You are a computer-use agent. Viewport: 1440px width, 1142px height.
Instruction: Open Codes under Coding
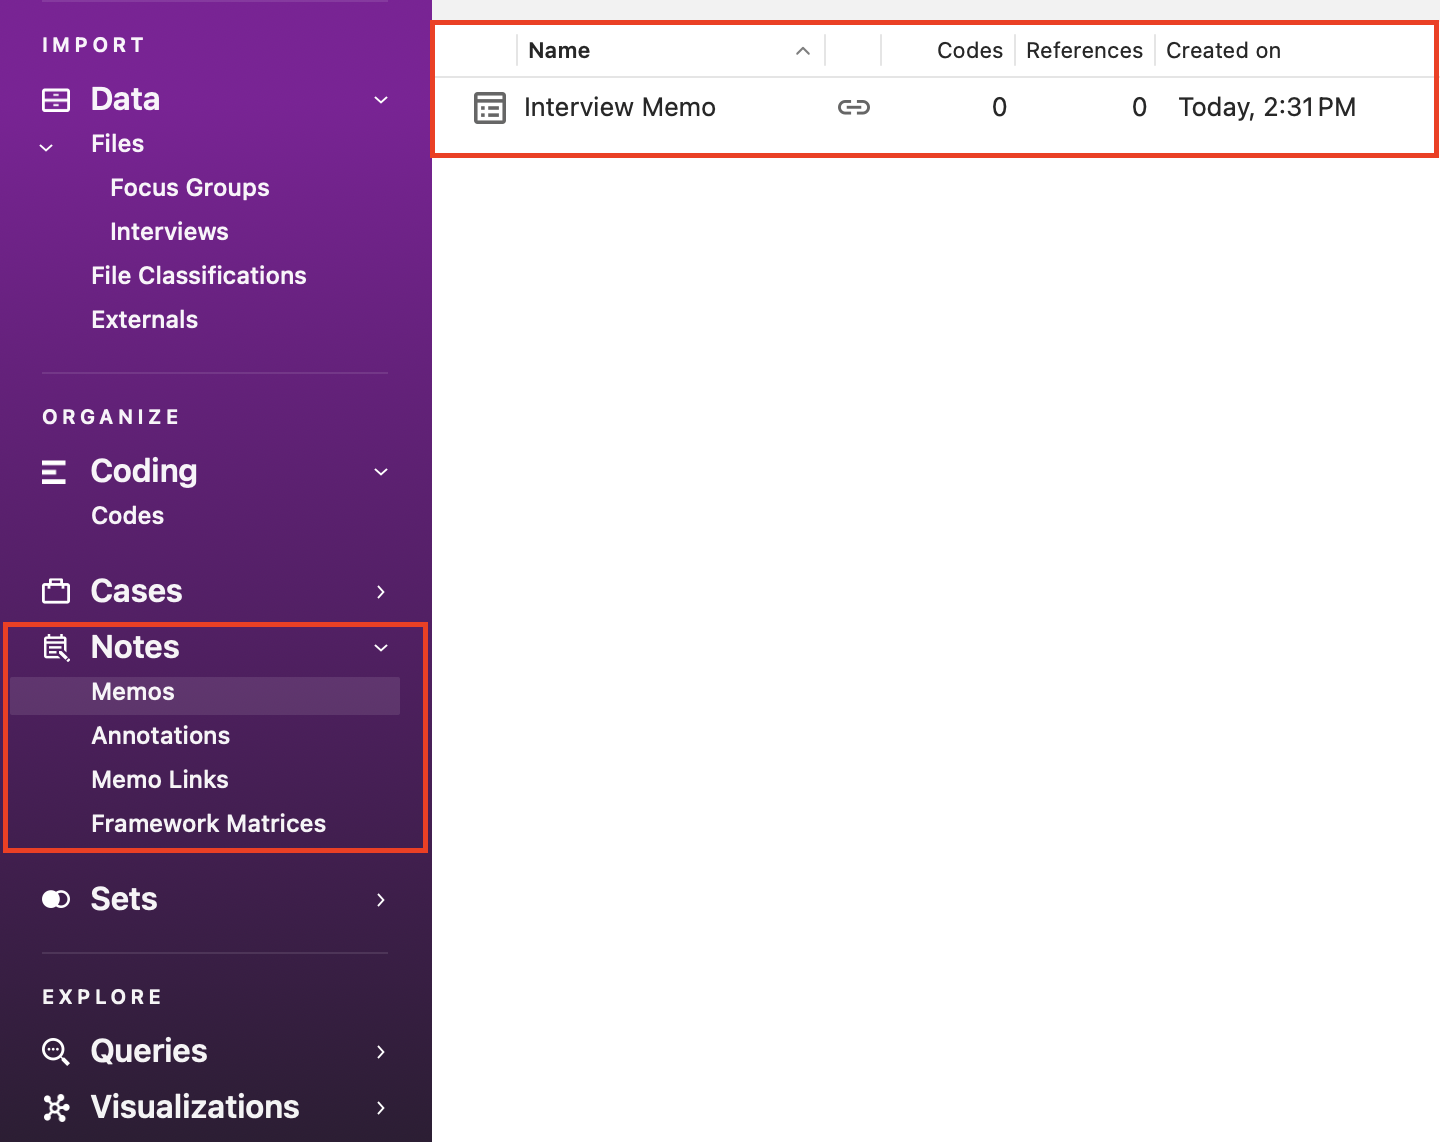(128, 516)
